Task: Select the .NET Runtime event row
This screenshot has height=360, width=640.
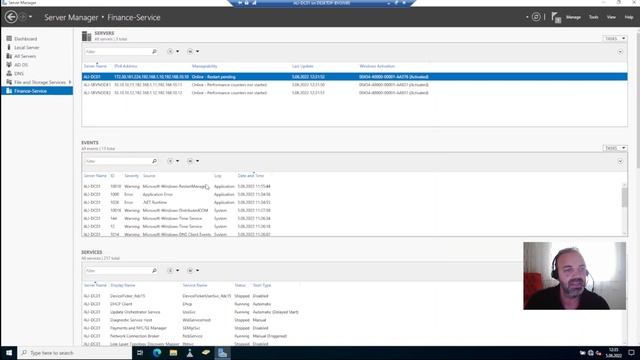Action: [353, 202]
